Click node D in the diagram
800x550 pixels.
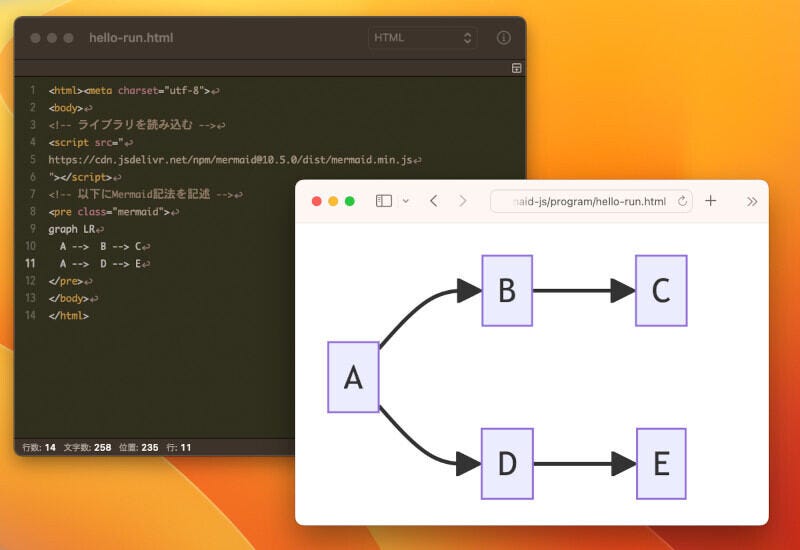[x=507, y=464]
